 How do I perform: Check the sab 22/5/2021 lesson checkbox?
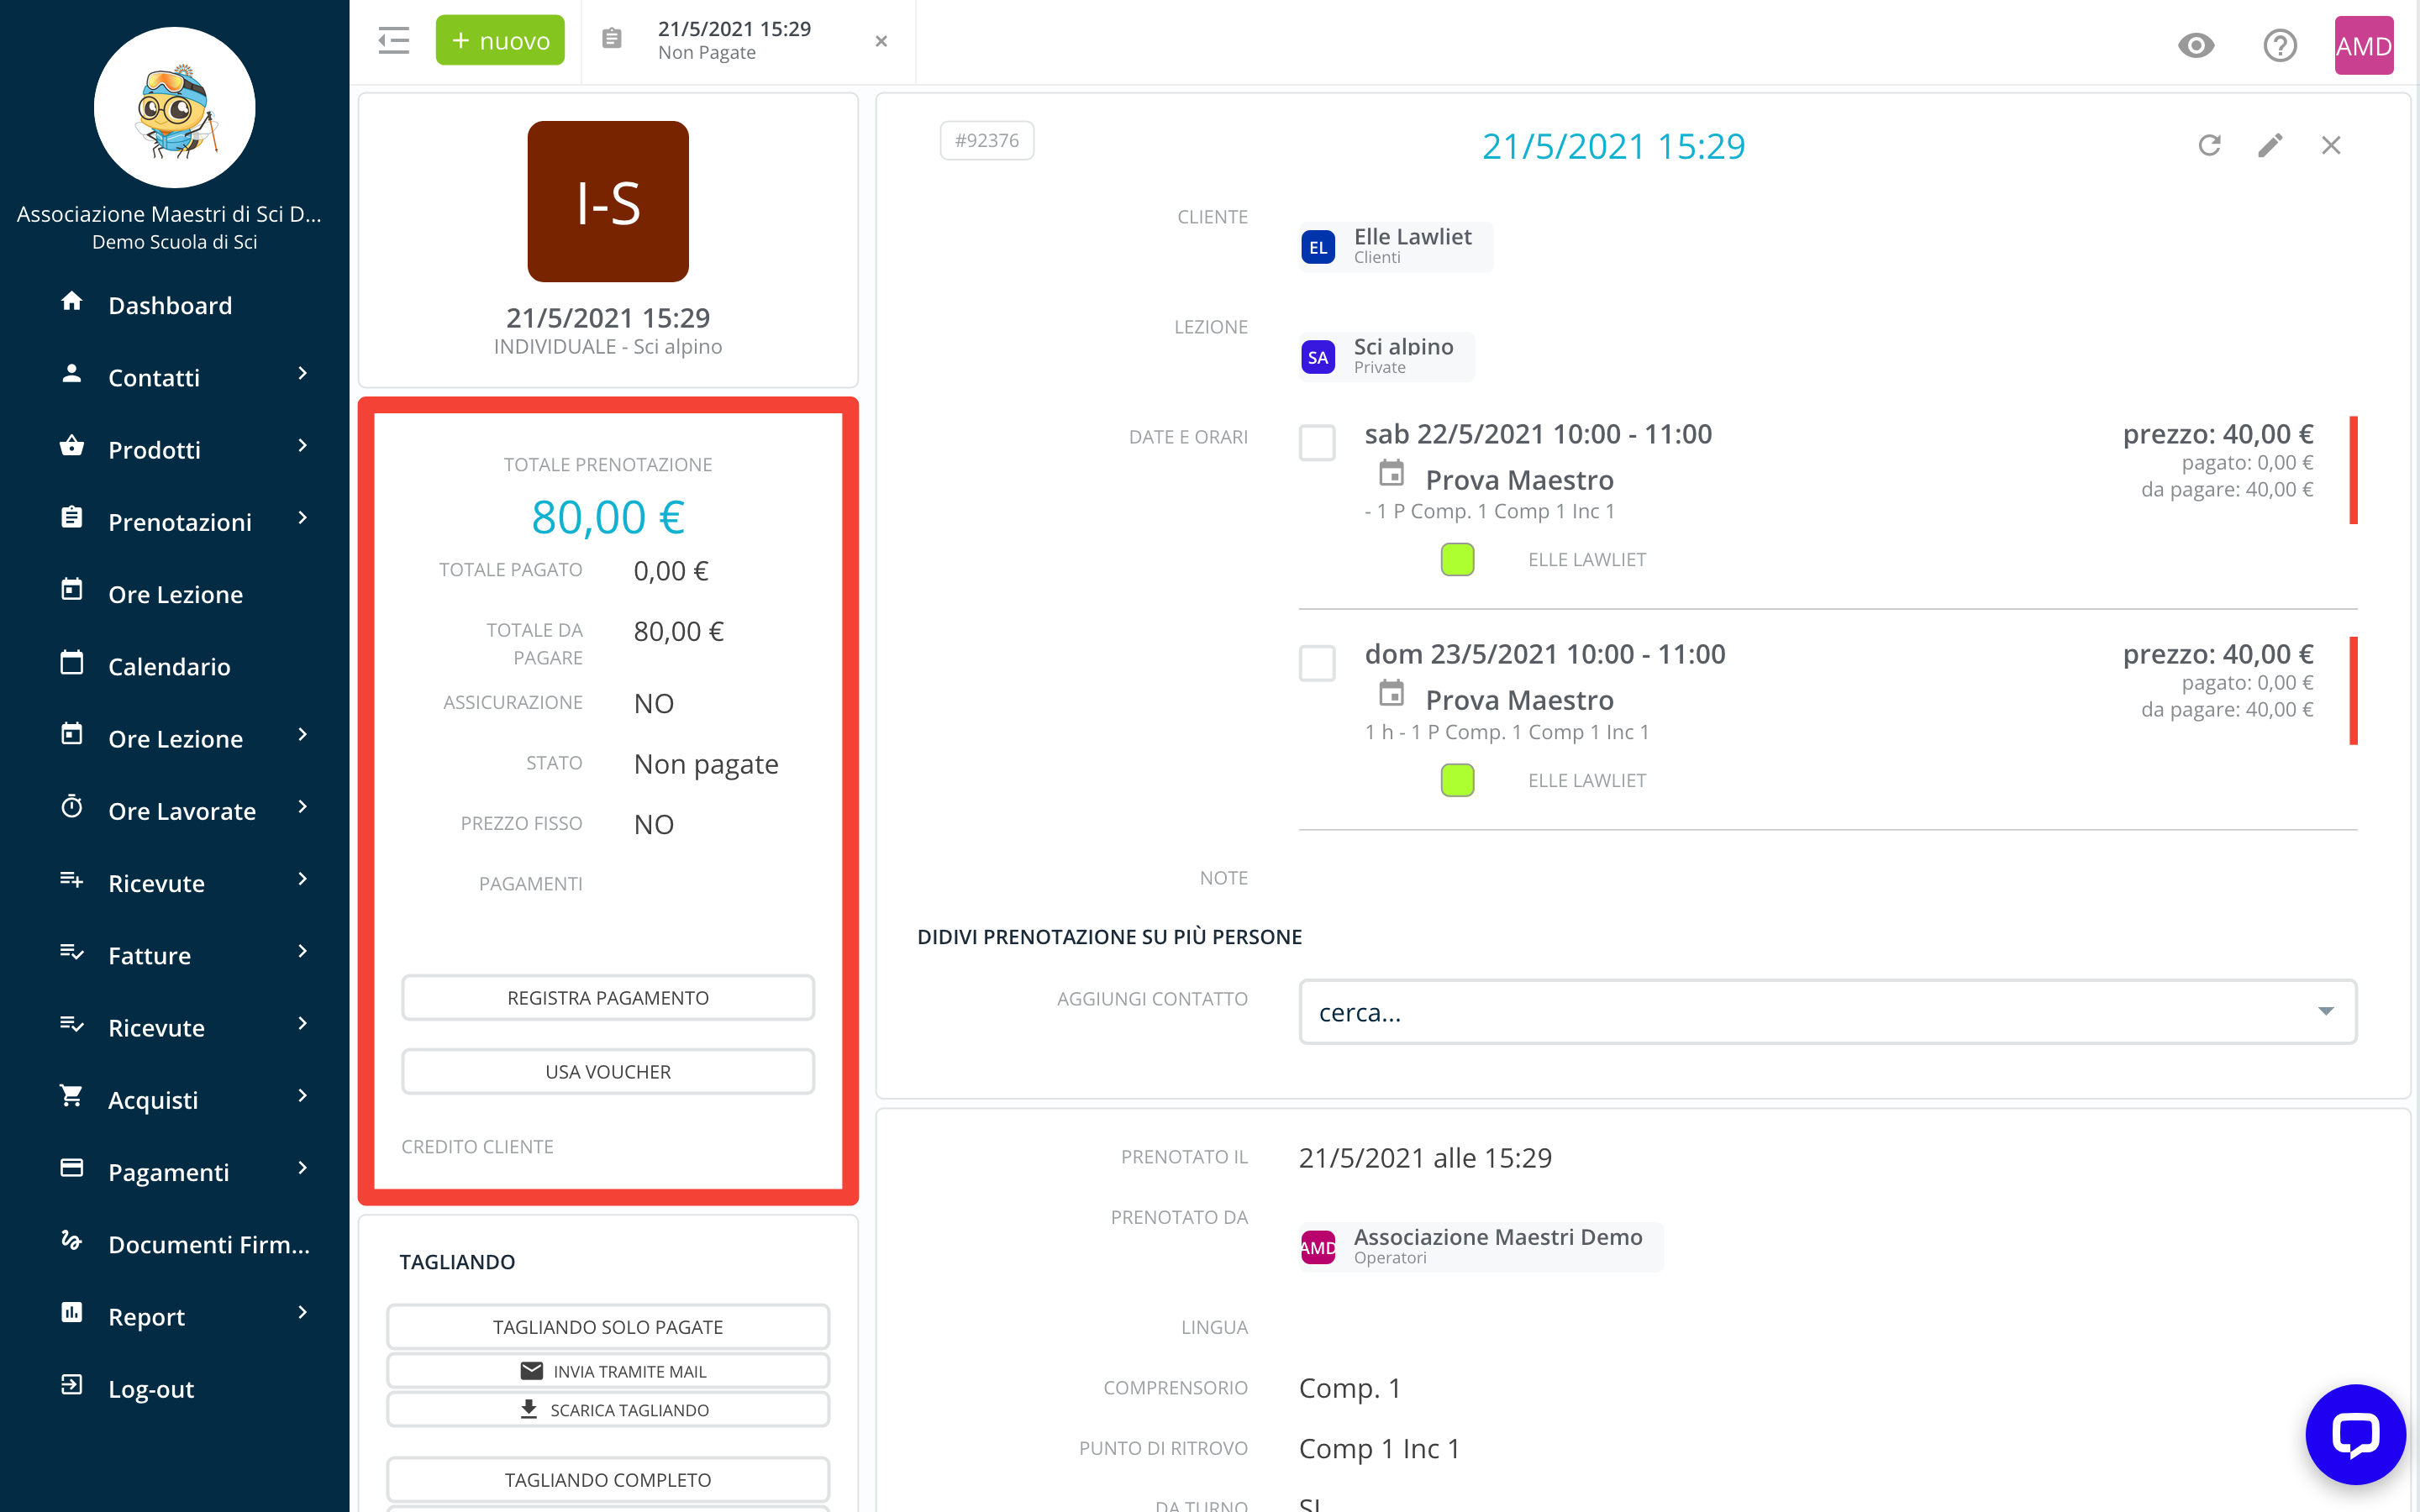click(1317, 442)
